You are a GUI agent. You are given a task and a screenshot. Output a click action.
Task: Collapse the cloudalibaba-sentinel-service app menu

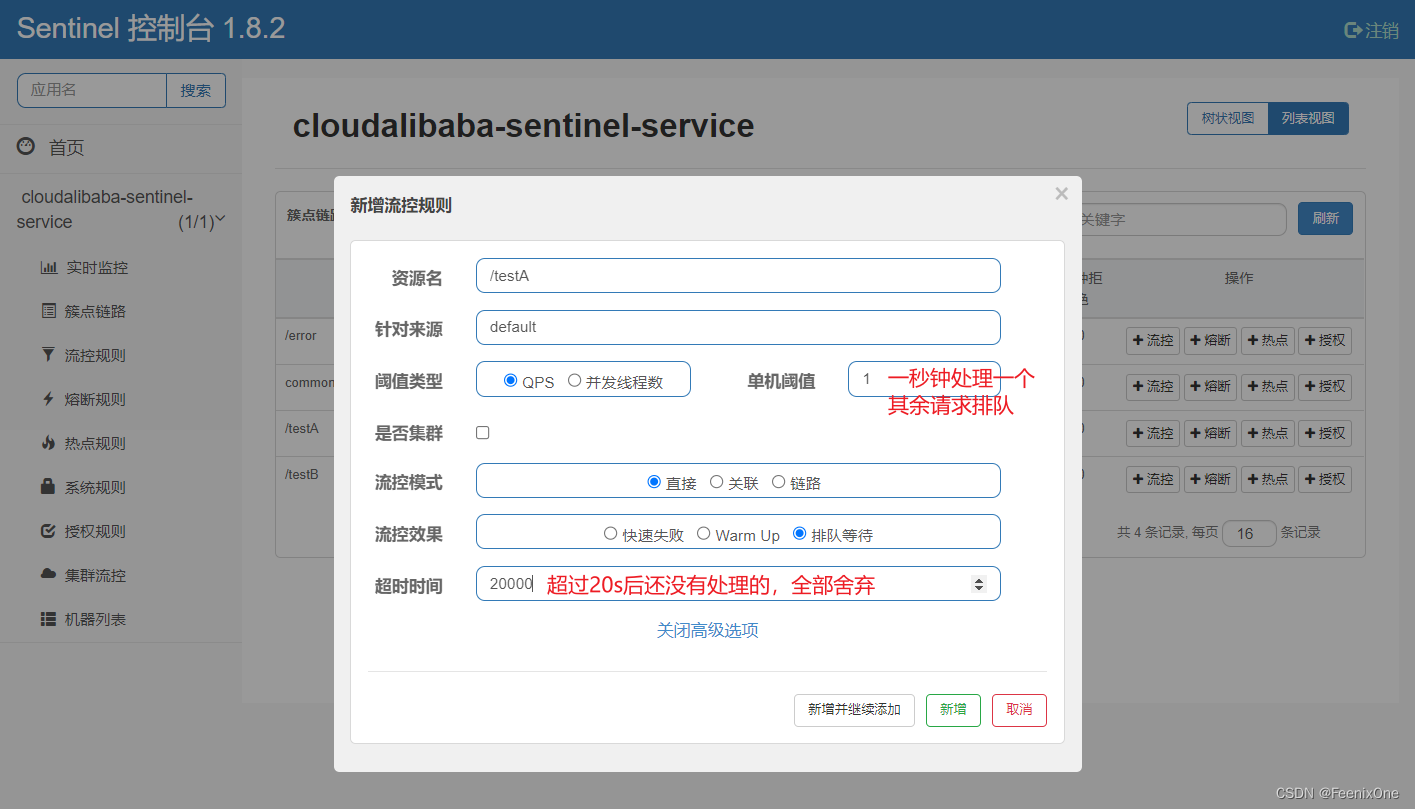(220, 218)
